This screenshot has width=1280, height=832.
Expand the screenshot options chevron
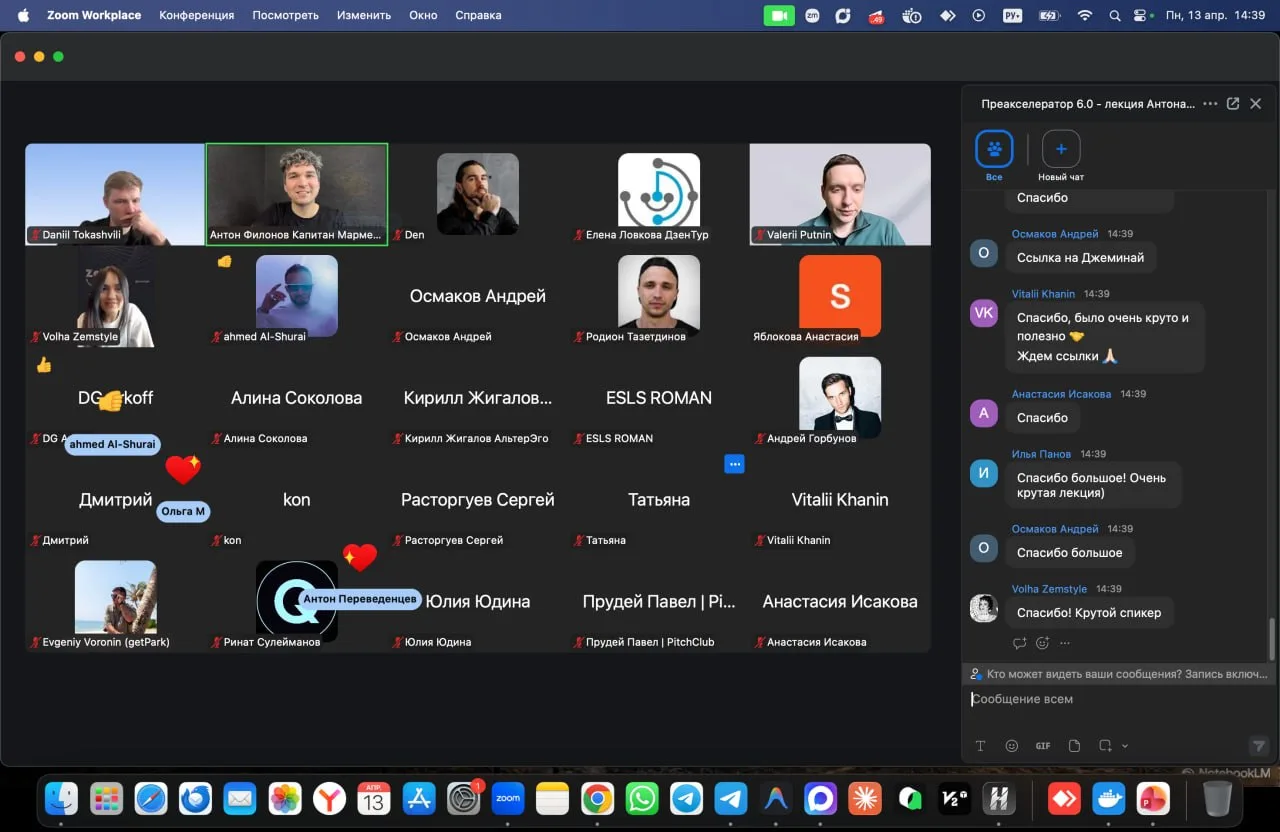click(x=1125, y=746)
